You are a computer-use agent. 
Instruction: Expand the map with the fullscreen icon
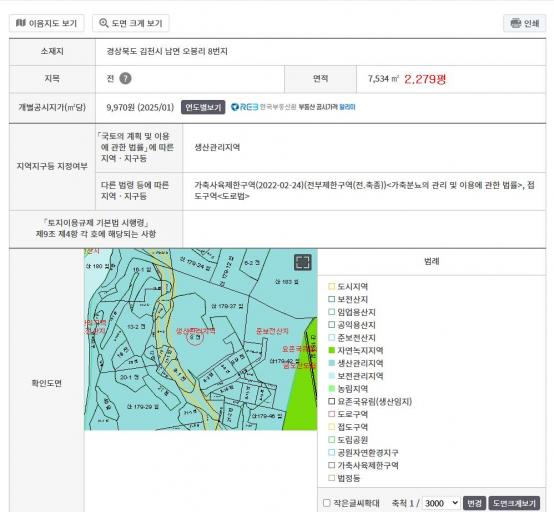(x=302, y=262)
